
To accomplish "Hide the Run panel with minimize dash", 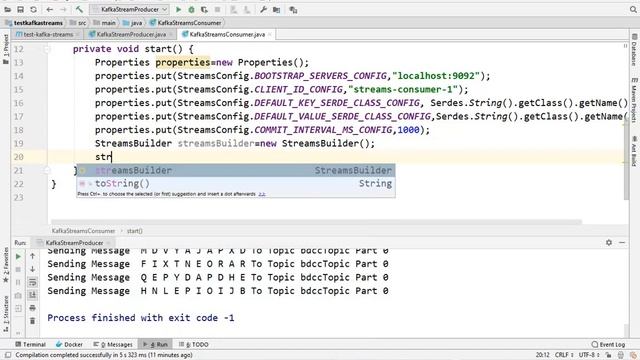I will click(622, 242).
